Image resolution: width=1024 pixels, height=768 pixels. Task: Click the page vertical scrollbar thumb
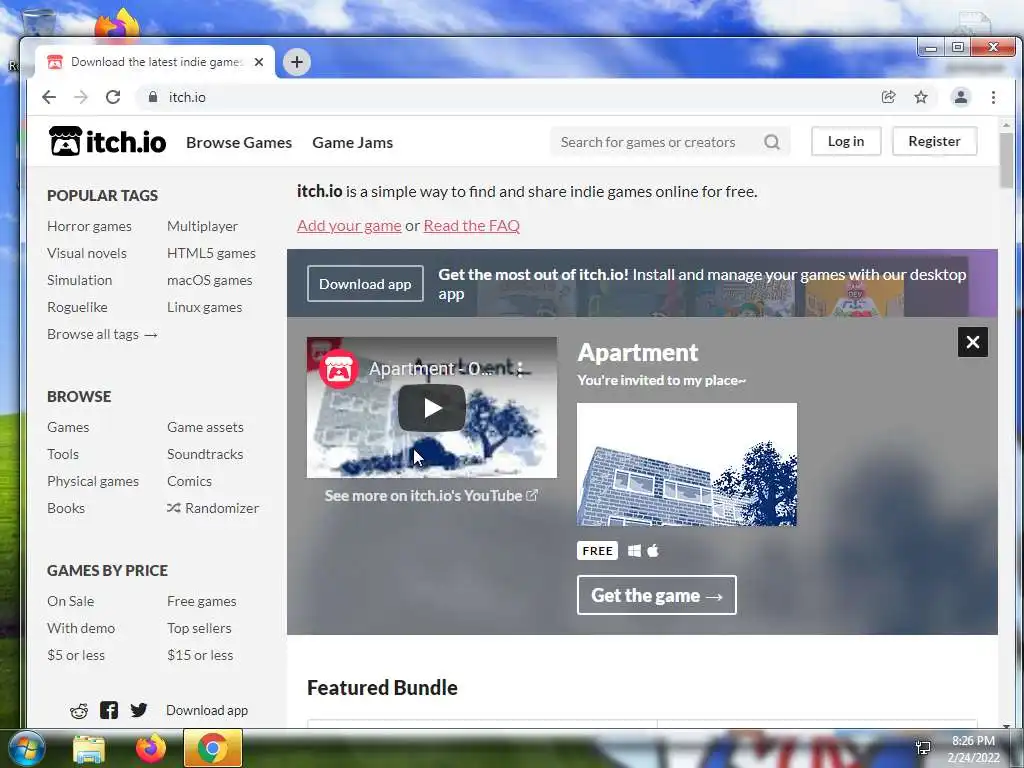1006,160
